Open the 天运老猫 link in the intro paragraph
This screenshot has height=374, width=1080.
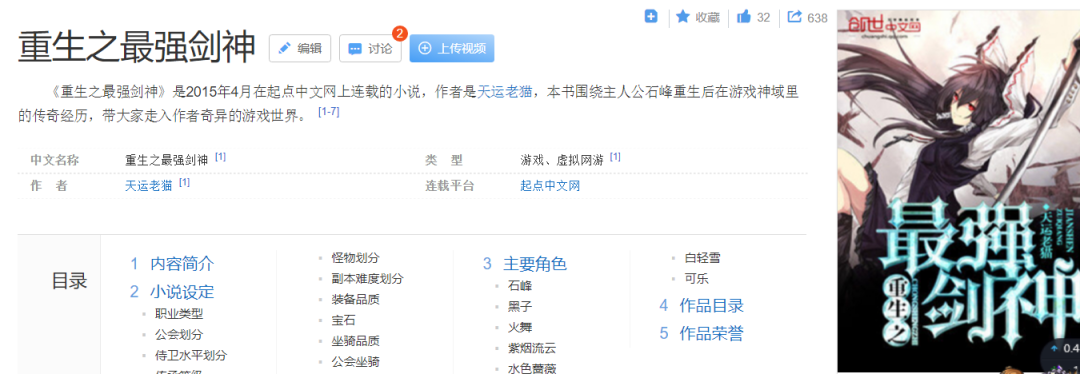tap(505, 92)
